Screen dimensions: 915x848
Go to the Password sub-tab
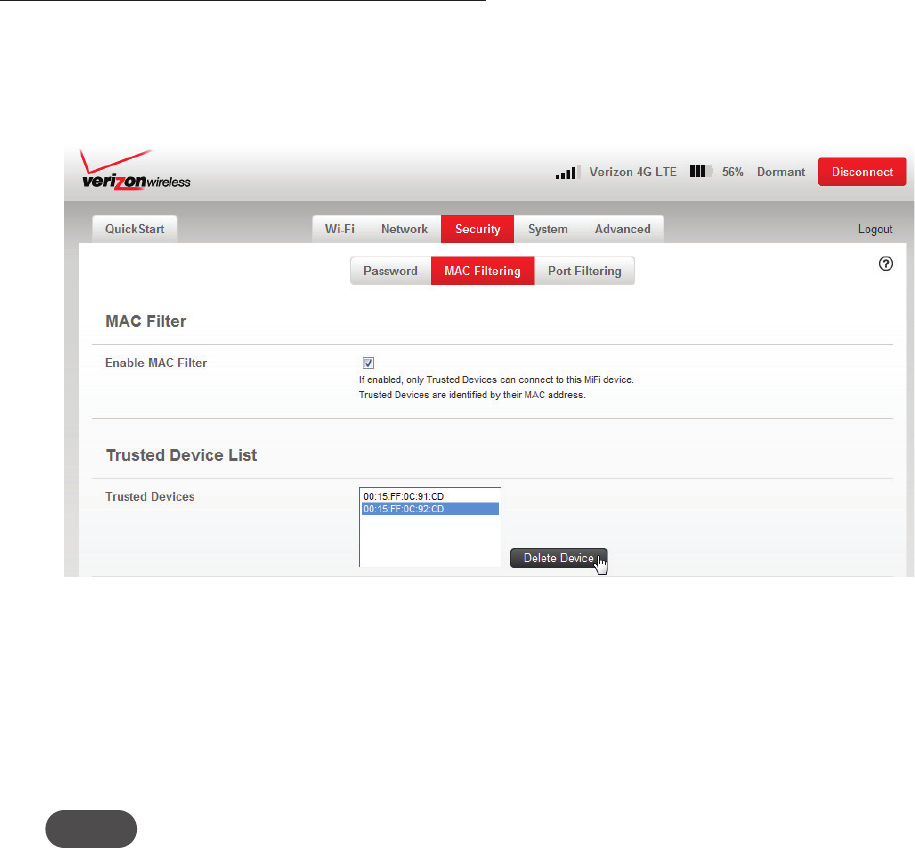point(390,271)
